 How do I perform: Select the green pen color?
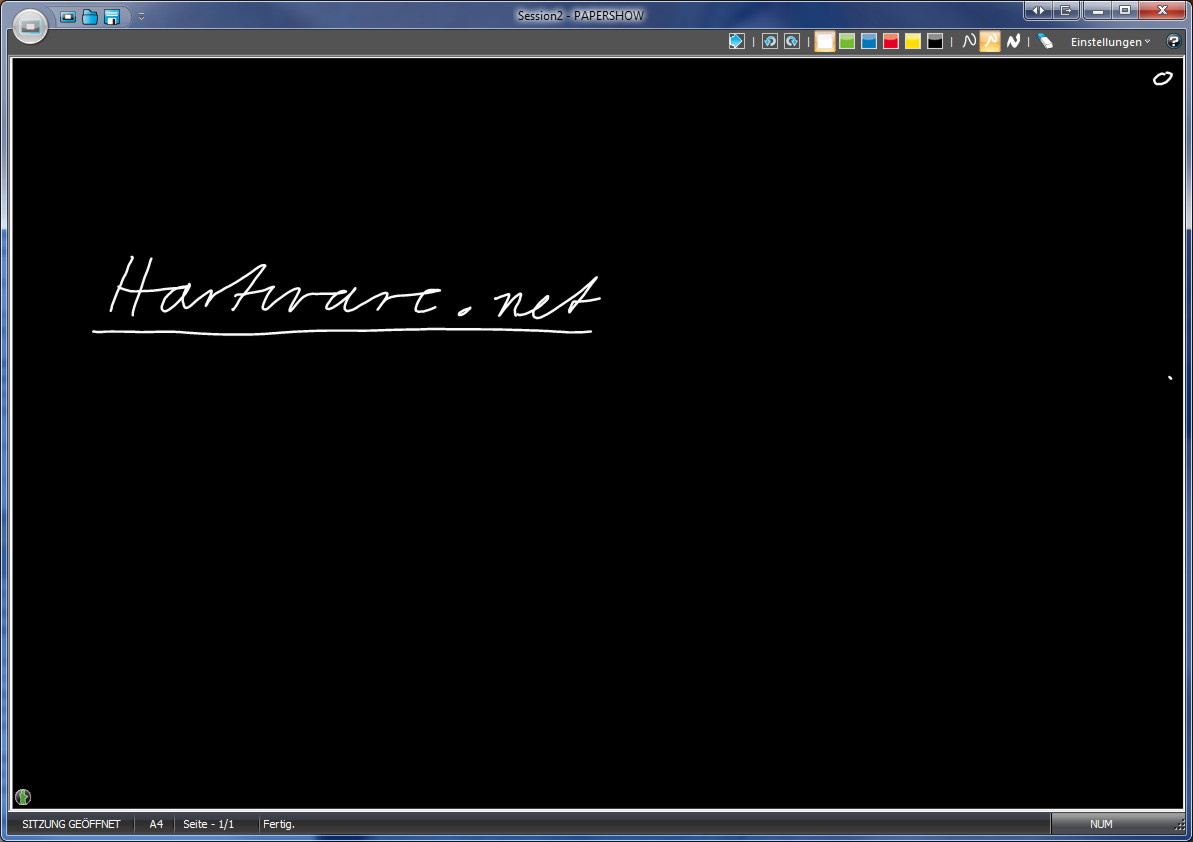tap(847, 41)
